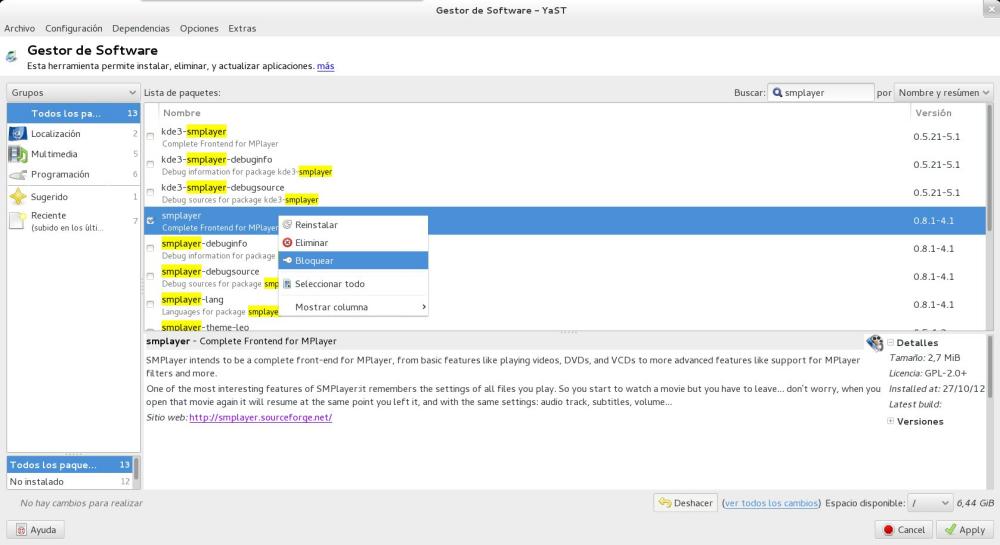Enable the smplayer-lang package checkbox
The image size is (1000, 545).
point(151,305)
